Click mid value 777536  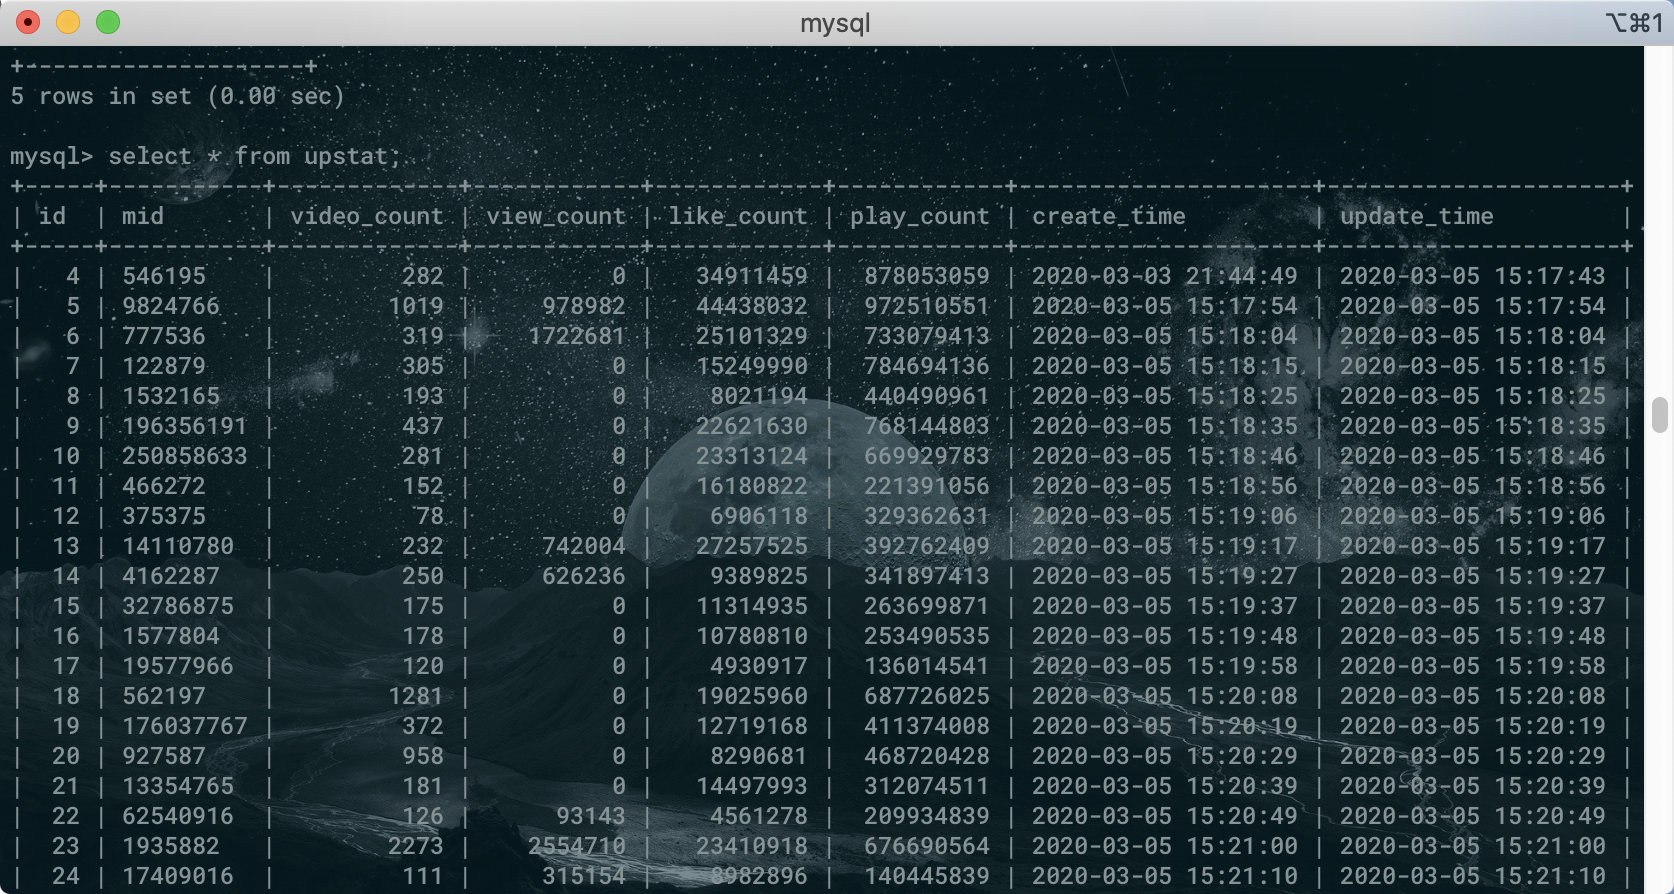[x=164, y=337]
